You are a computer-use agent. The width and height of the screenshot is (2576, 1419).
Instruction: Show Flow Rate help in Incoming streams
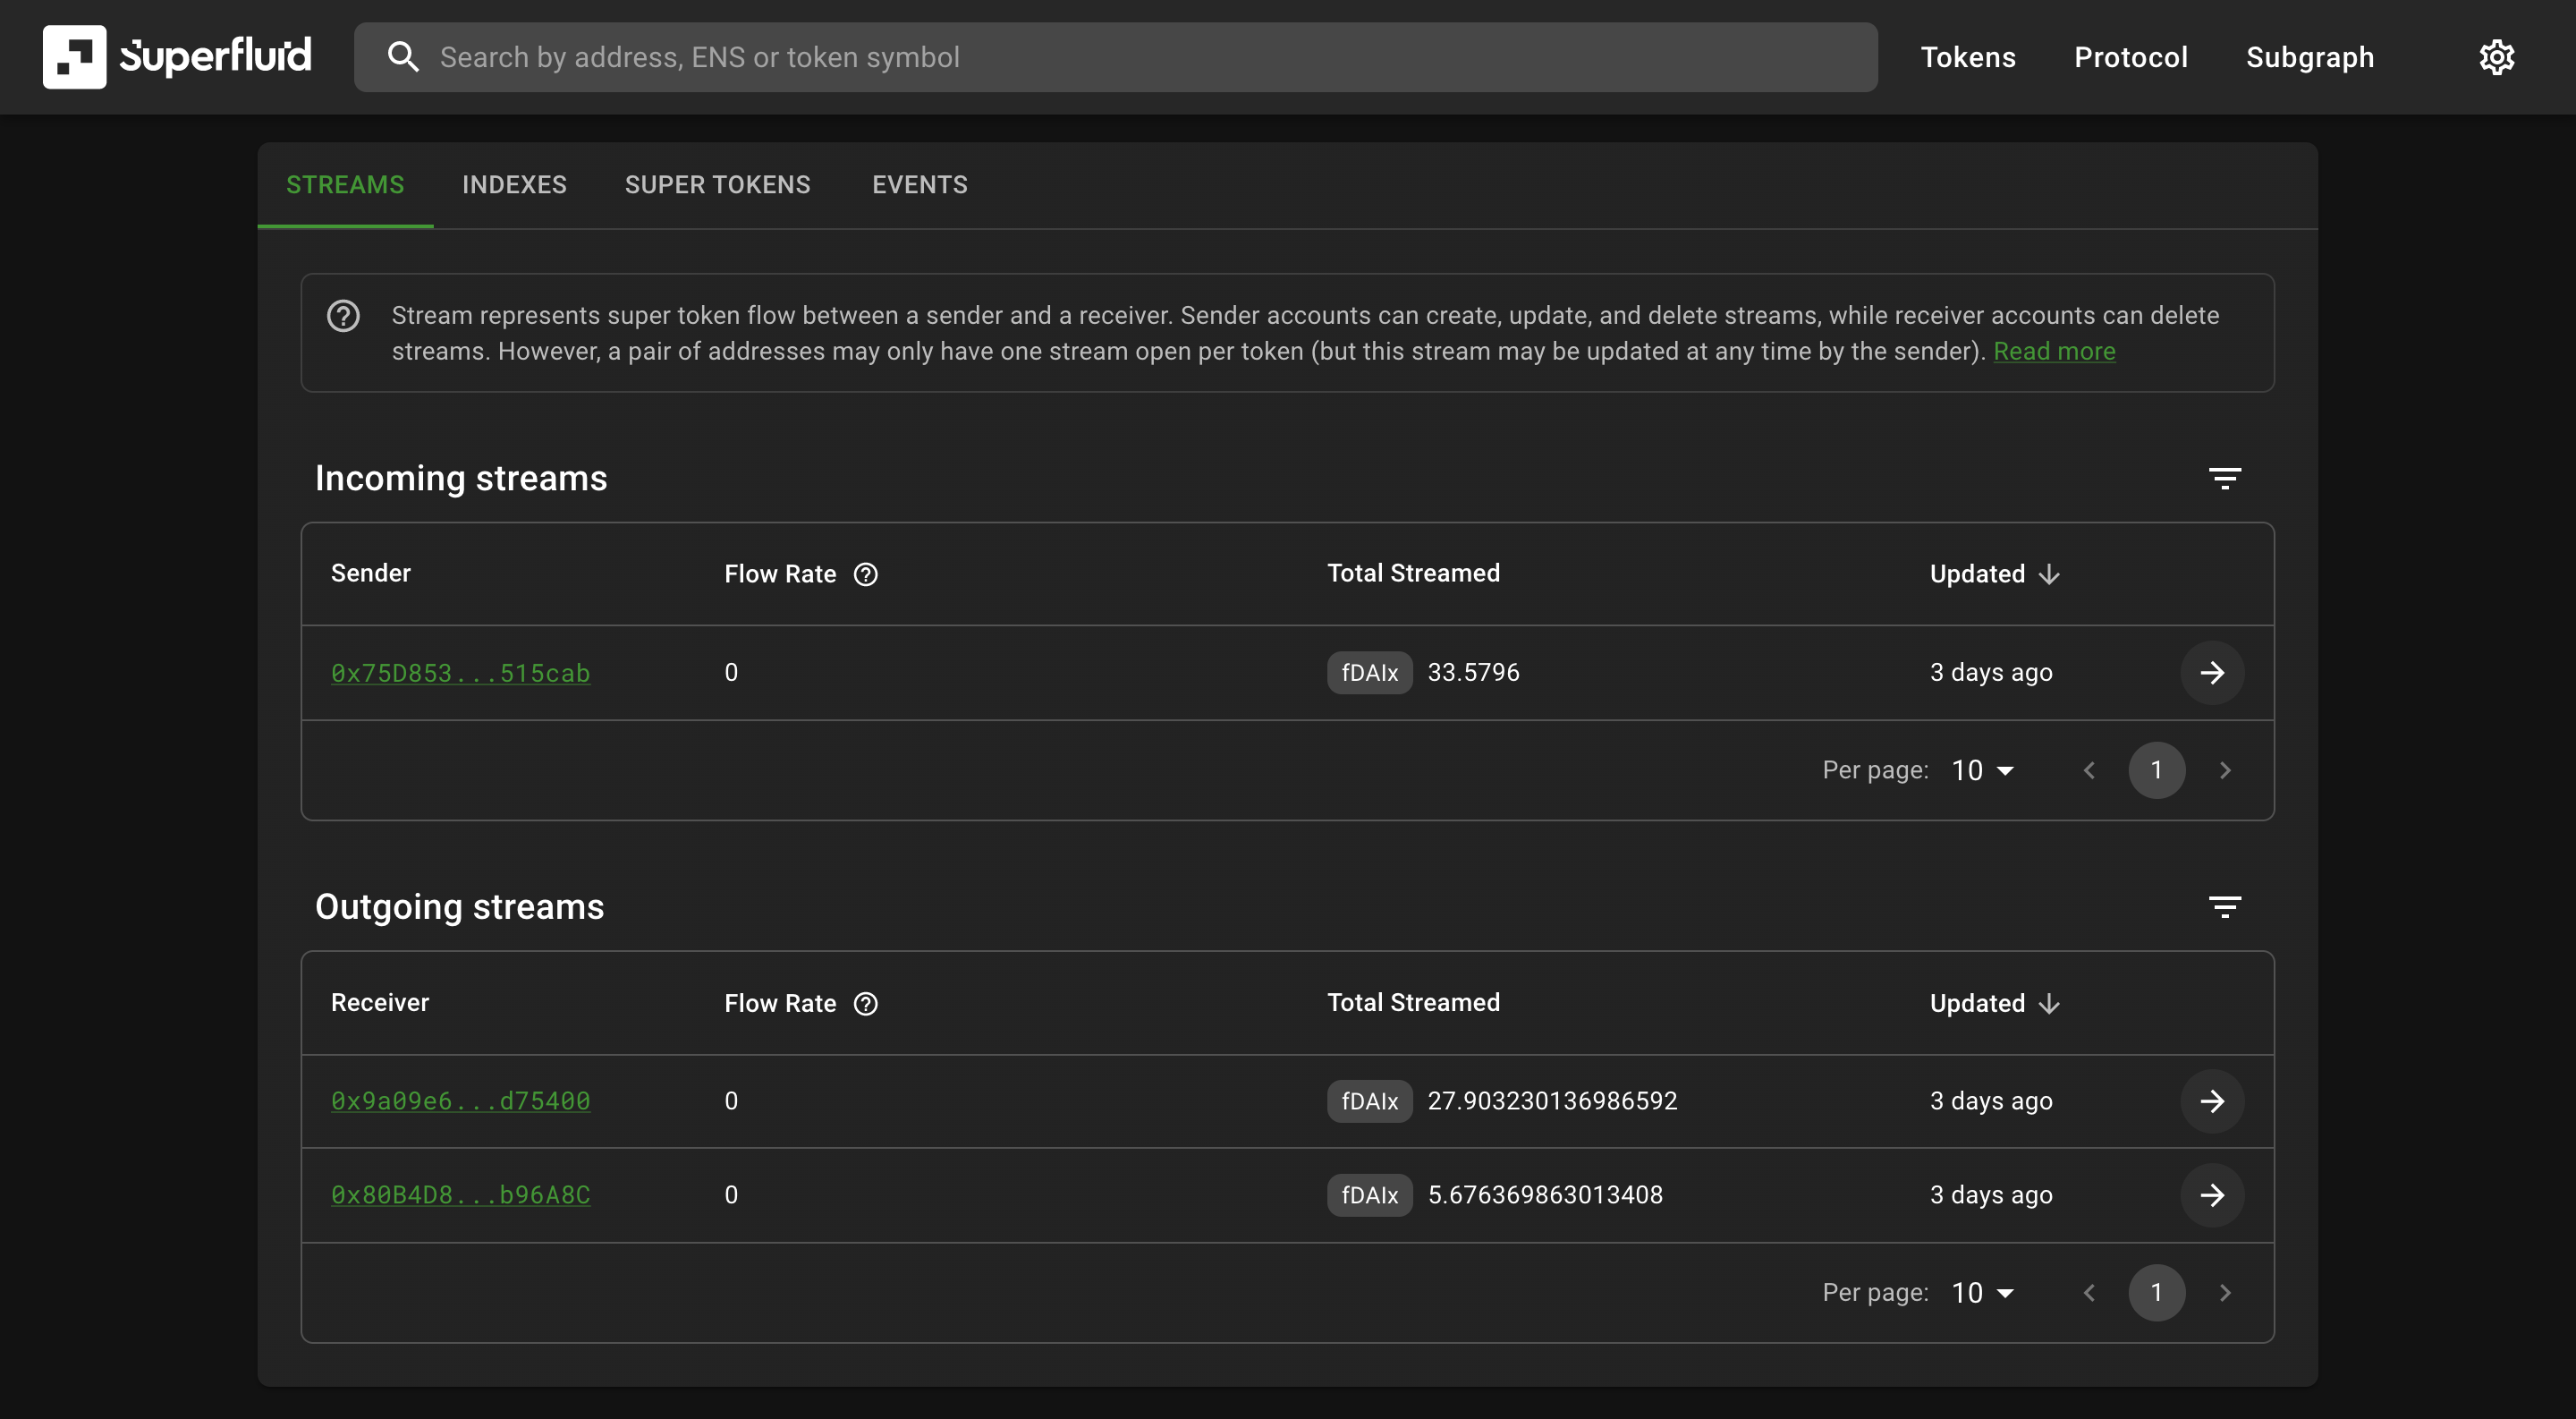tap(866, 574)
